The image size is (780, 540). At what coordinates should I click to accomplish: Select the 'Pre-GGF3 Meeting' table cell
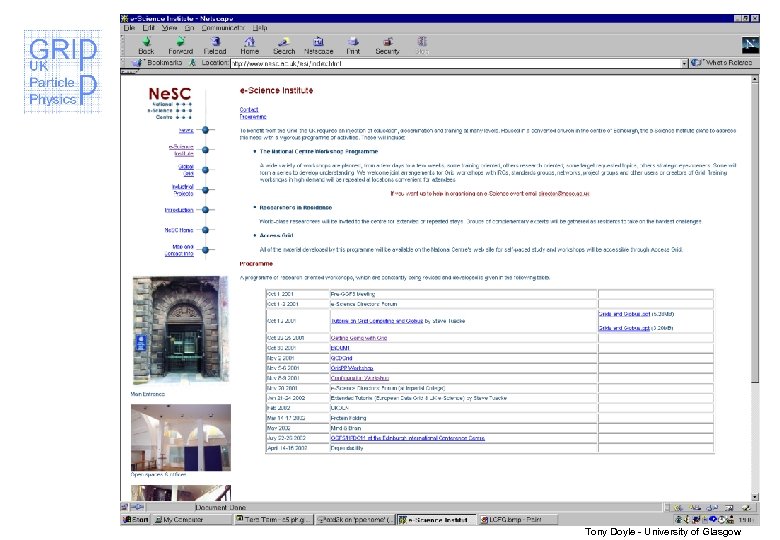(463, 294)
